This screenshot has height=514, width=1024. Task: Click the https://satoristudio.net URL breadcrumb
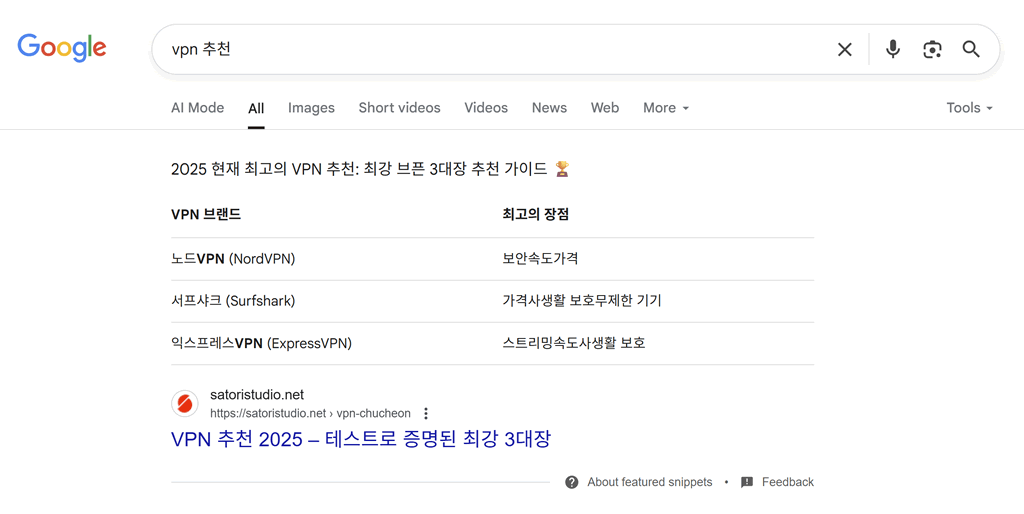tap(310, 413)
